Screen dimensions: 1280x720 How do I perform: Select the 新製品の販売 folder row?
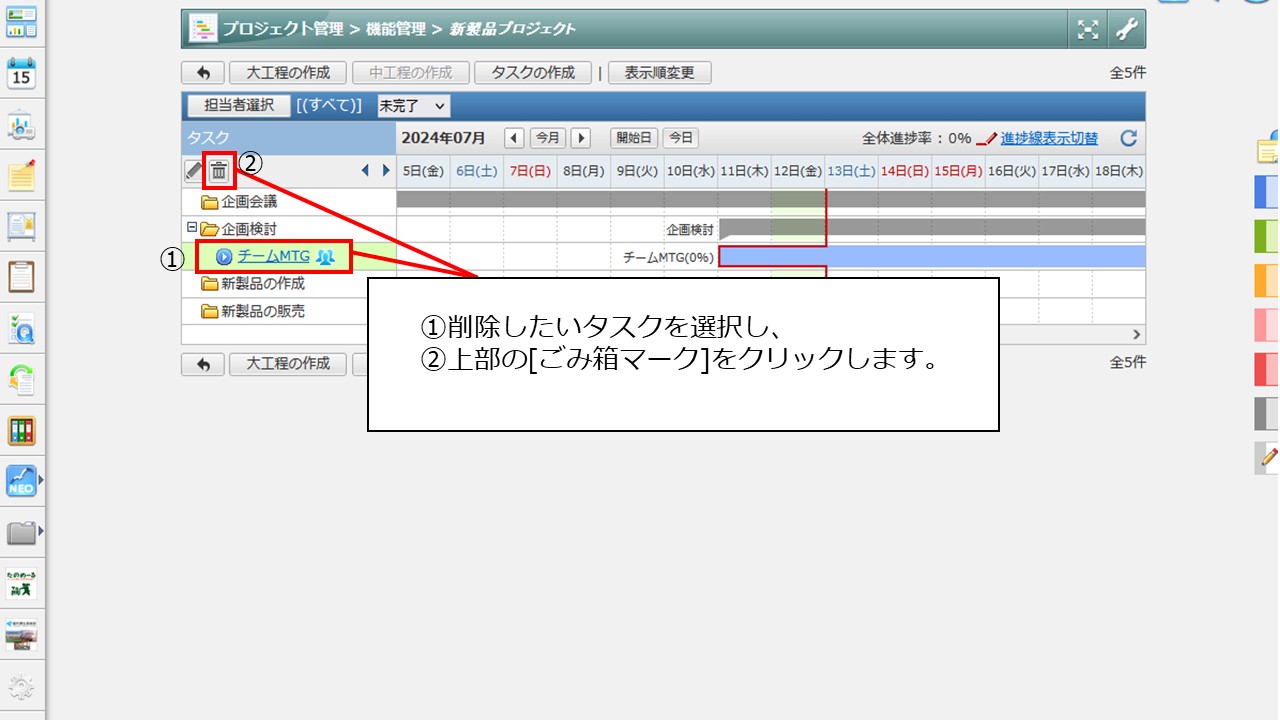262,311
